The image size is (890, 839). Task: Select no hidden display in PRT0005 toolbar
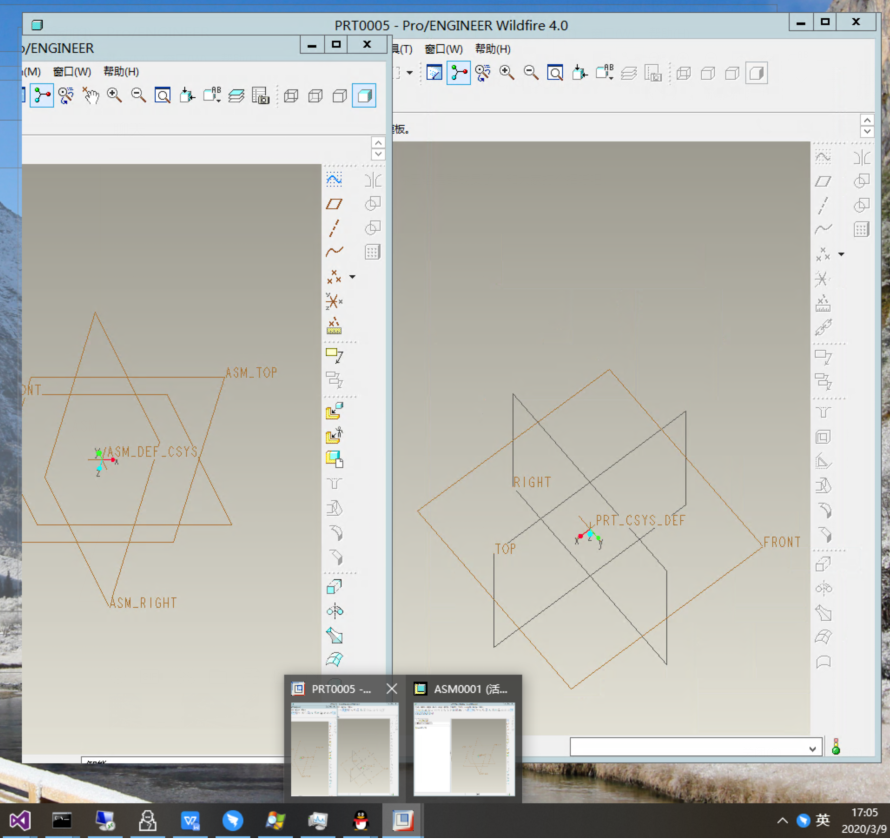click(732, 73)
